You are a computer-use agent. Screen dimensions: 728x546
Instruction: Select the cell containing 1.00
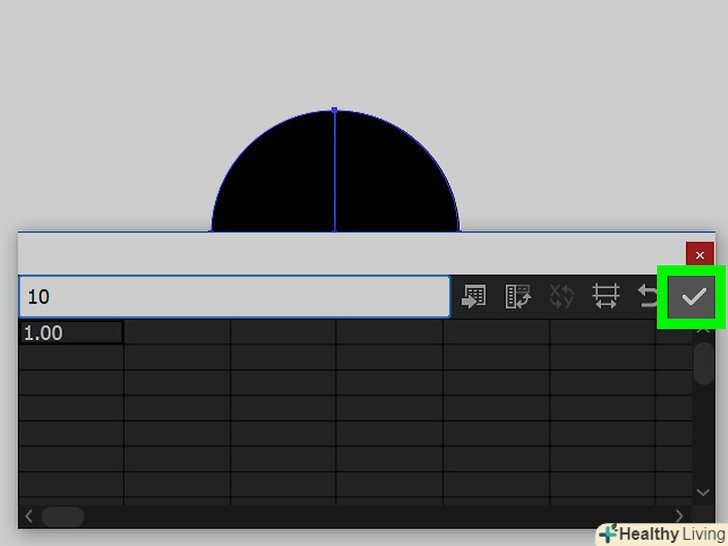tap(71, 333)
